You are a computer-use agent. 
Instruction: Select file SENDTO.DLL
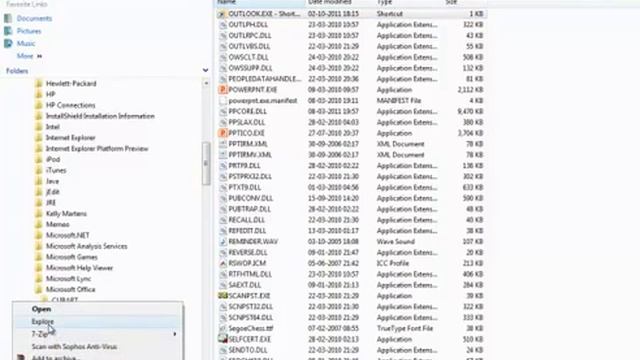click(x=248, y=350)
